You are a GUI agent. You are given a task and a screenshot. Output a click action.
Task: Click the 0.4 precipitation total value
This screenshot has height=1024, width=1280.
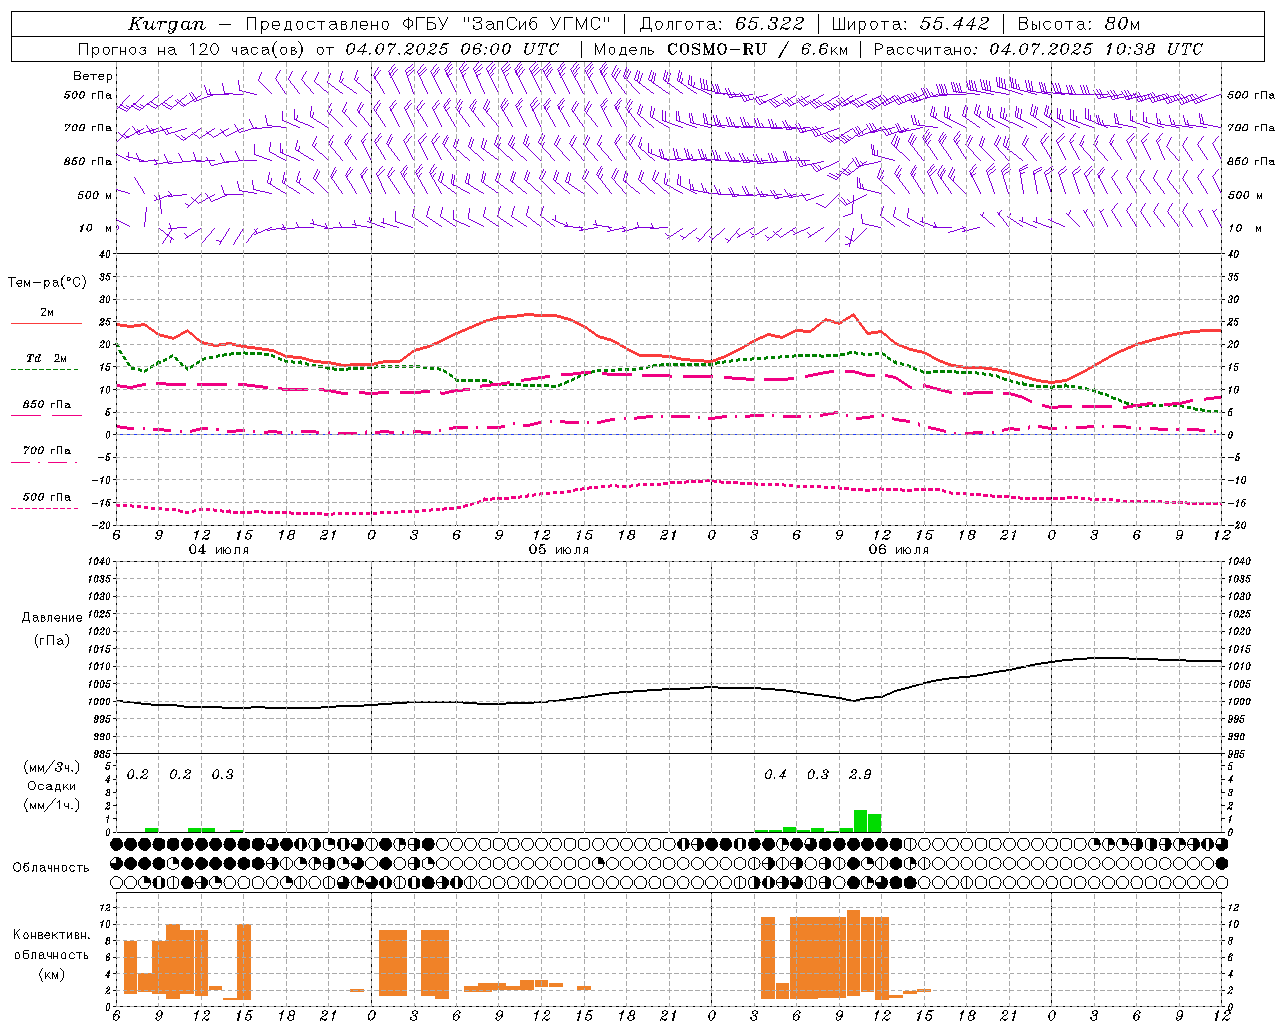pyautogui.click(x=775, y=774)
